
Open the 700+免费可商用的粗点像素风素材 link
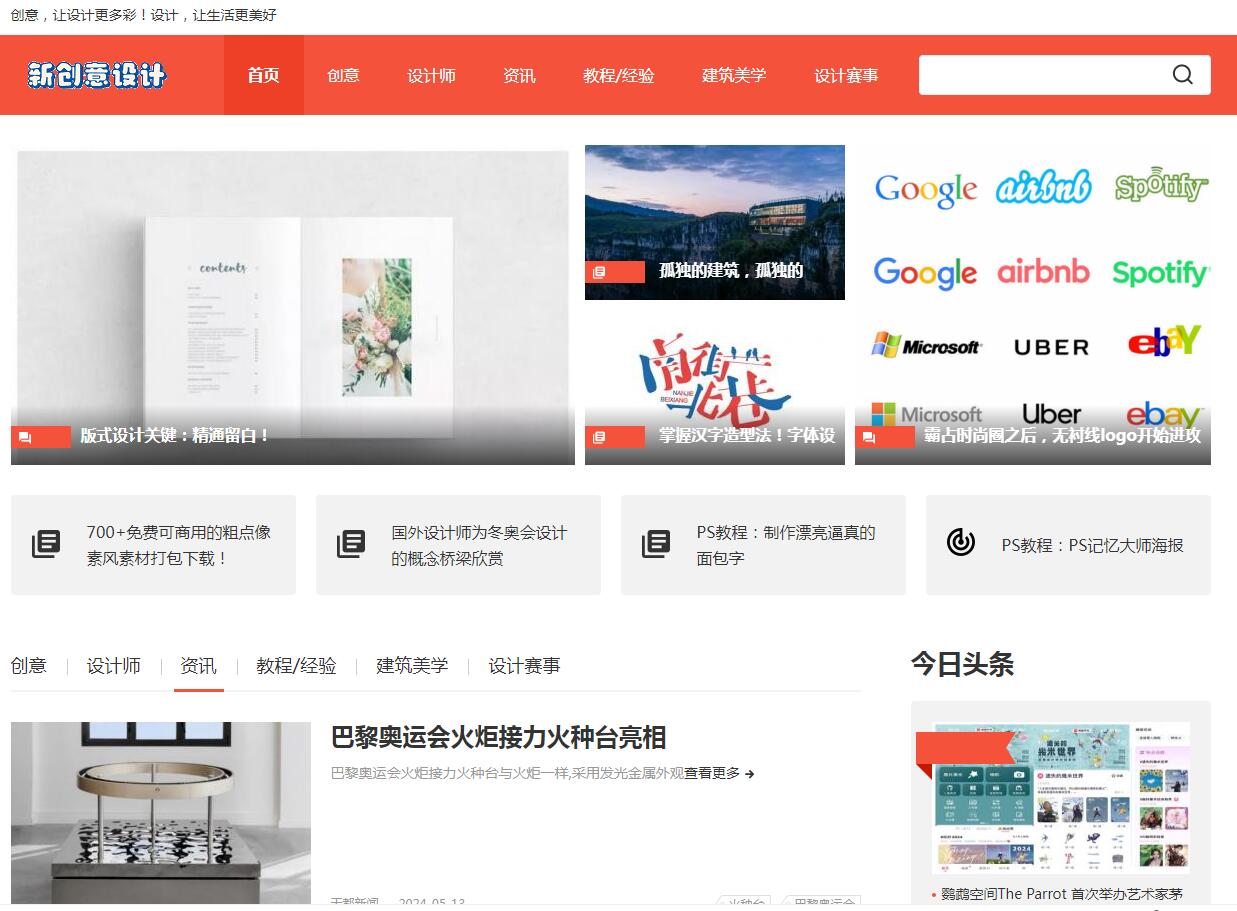(178, 545)
